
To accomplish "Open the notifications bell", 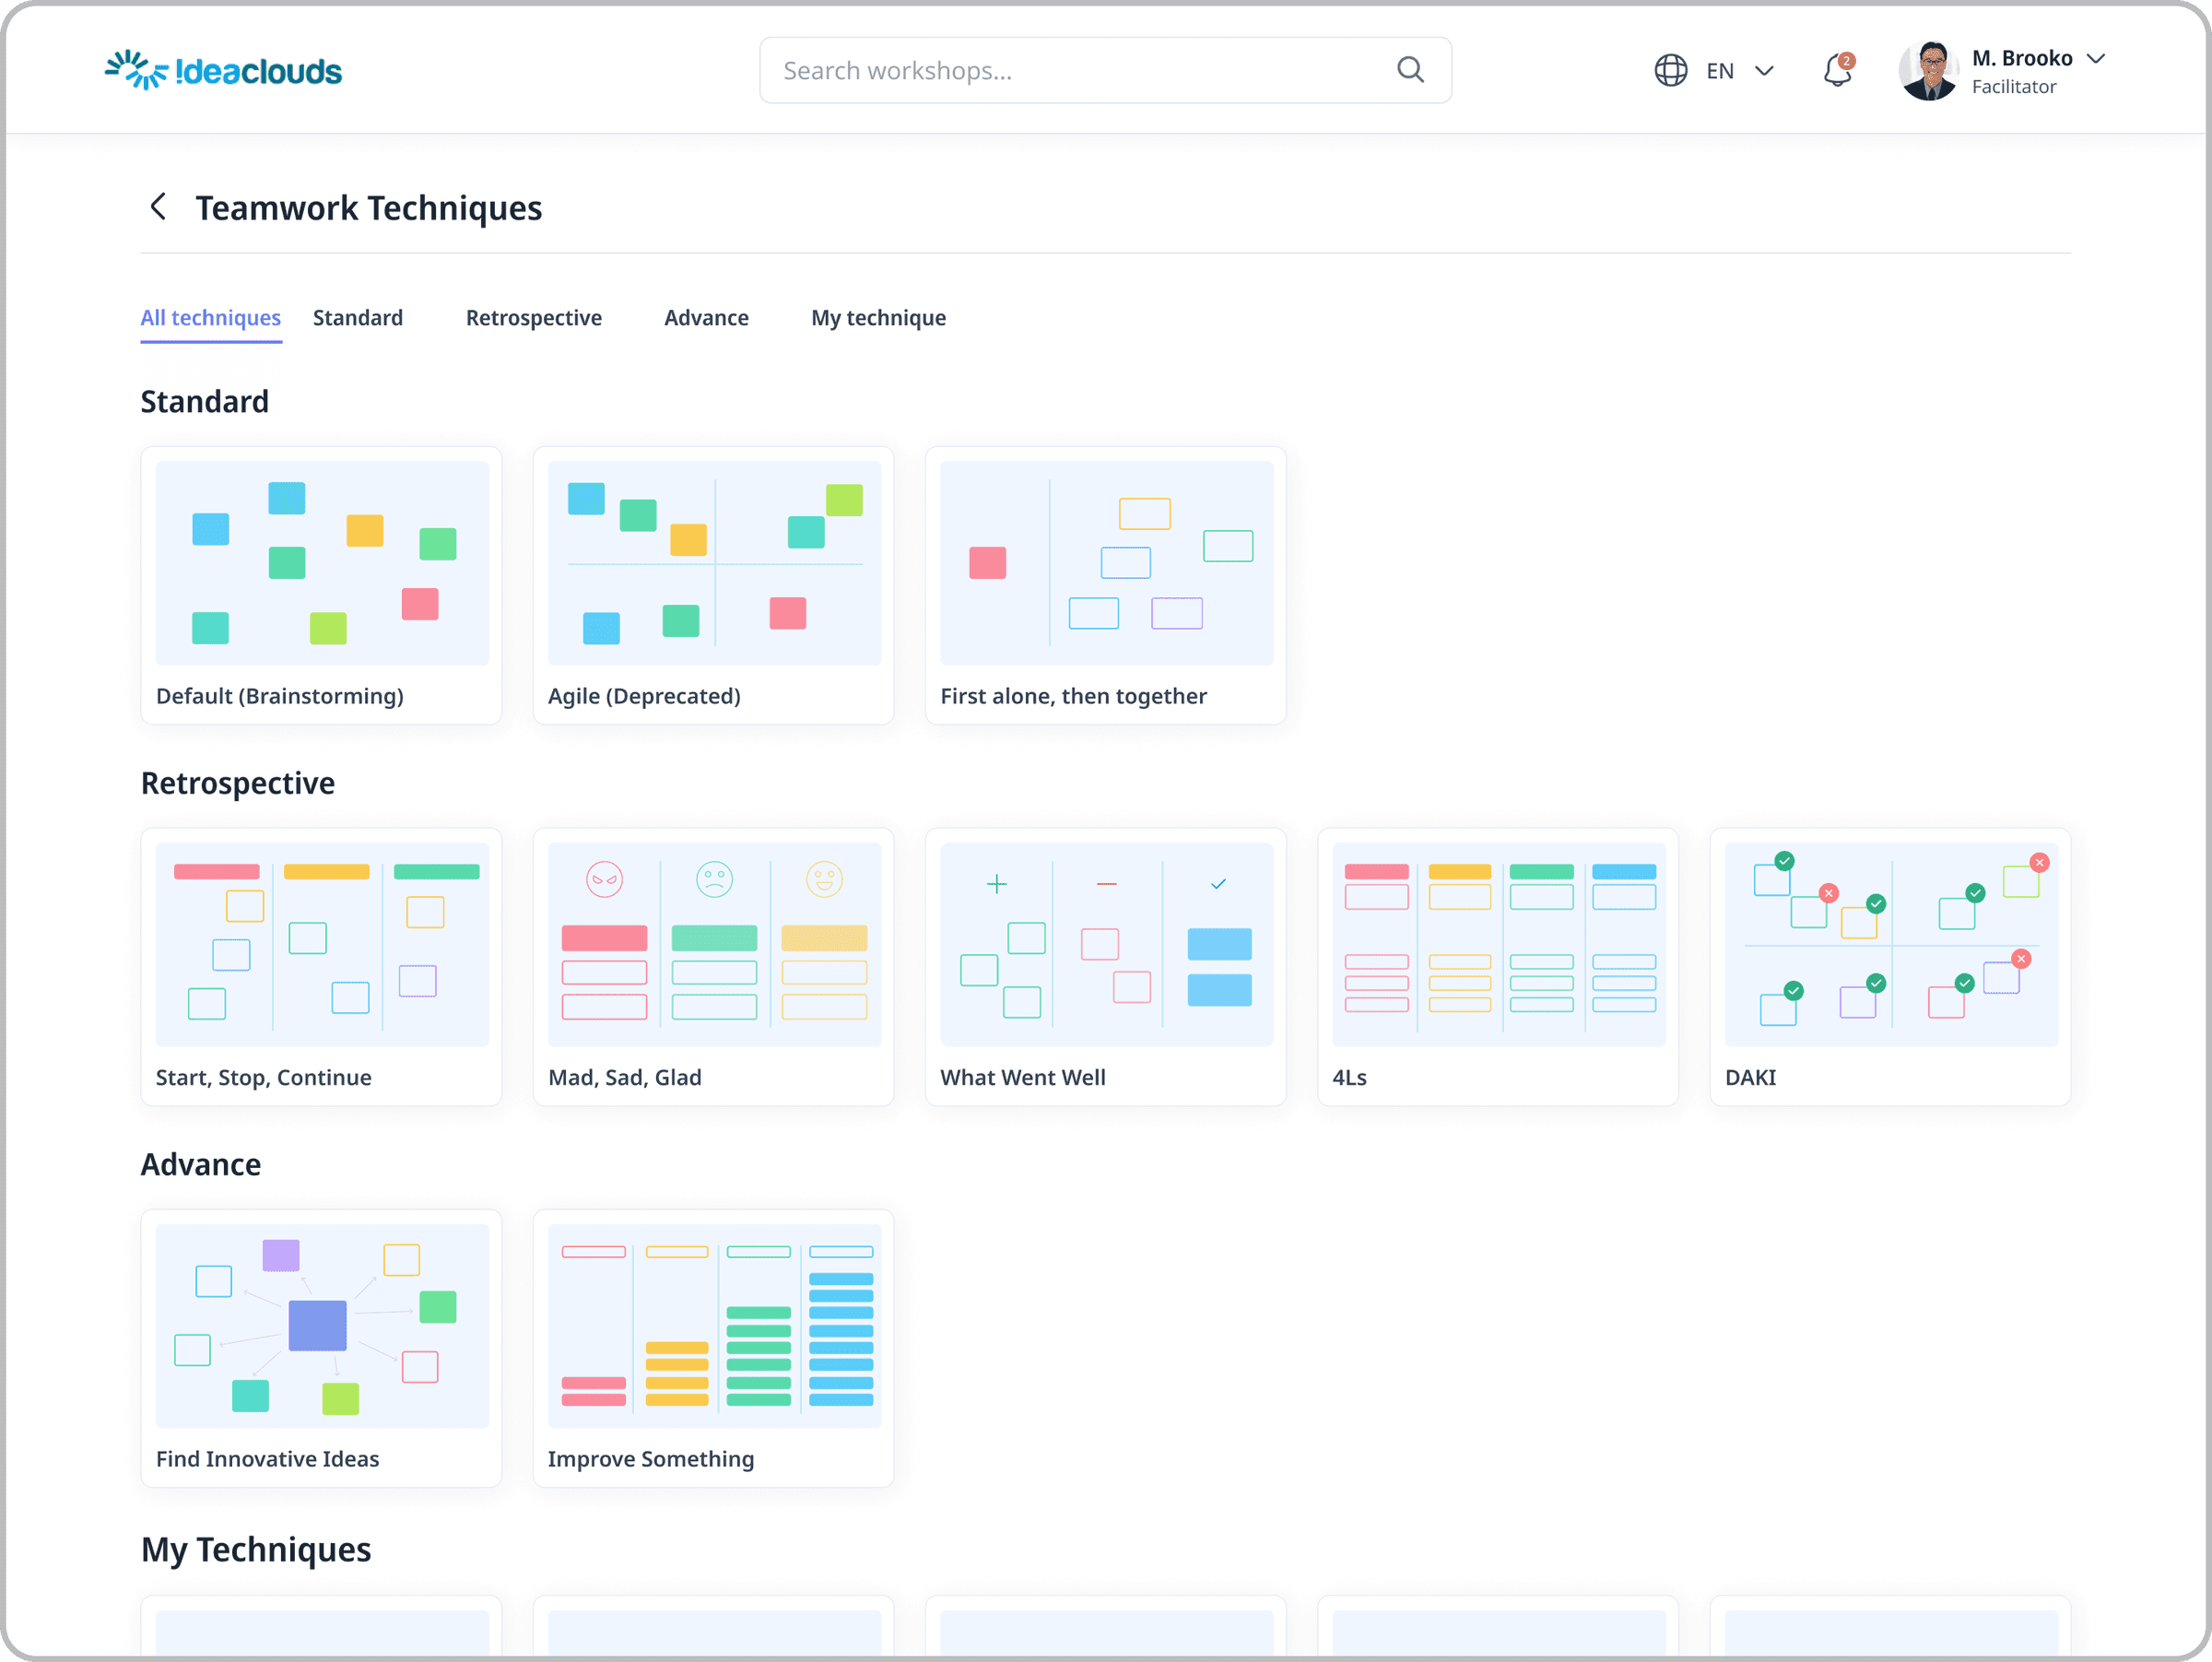I will (1838, 70).
